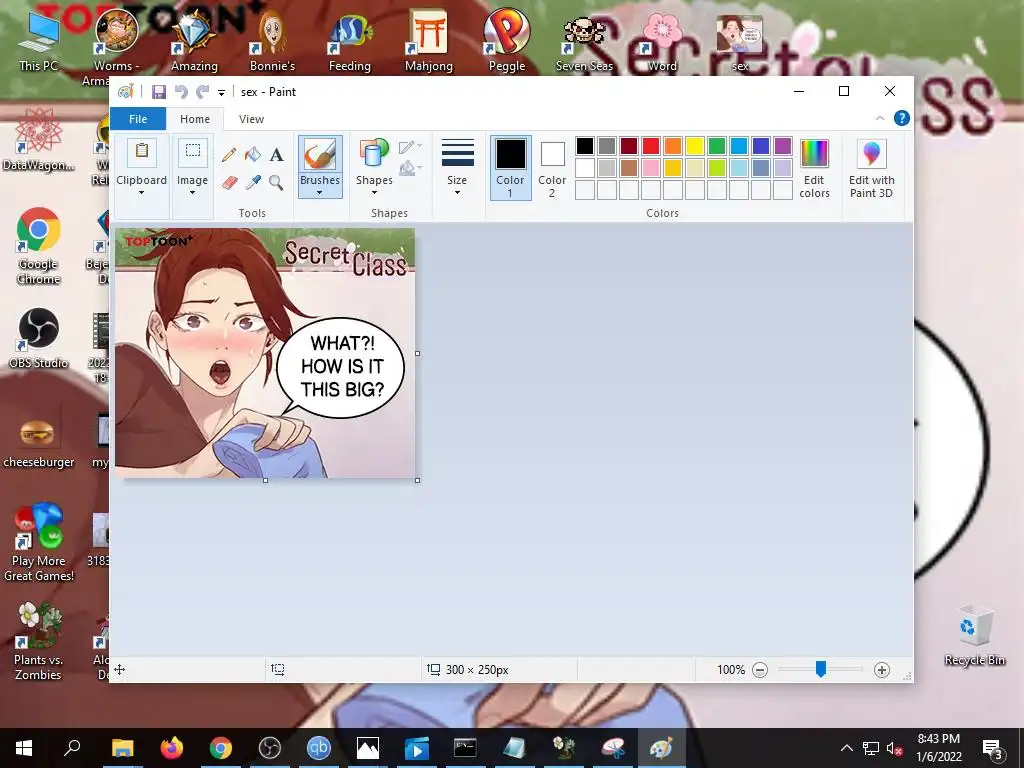Activate Color 2 background selector
This screenshot has height=768, width=1024.
552,168
